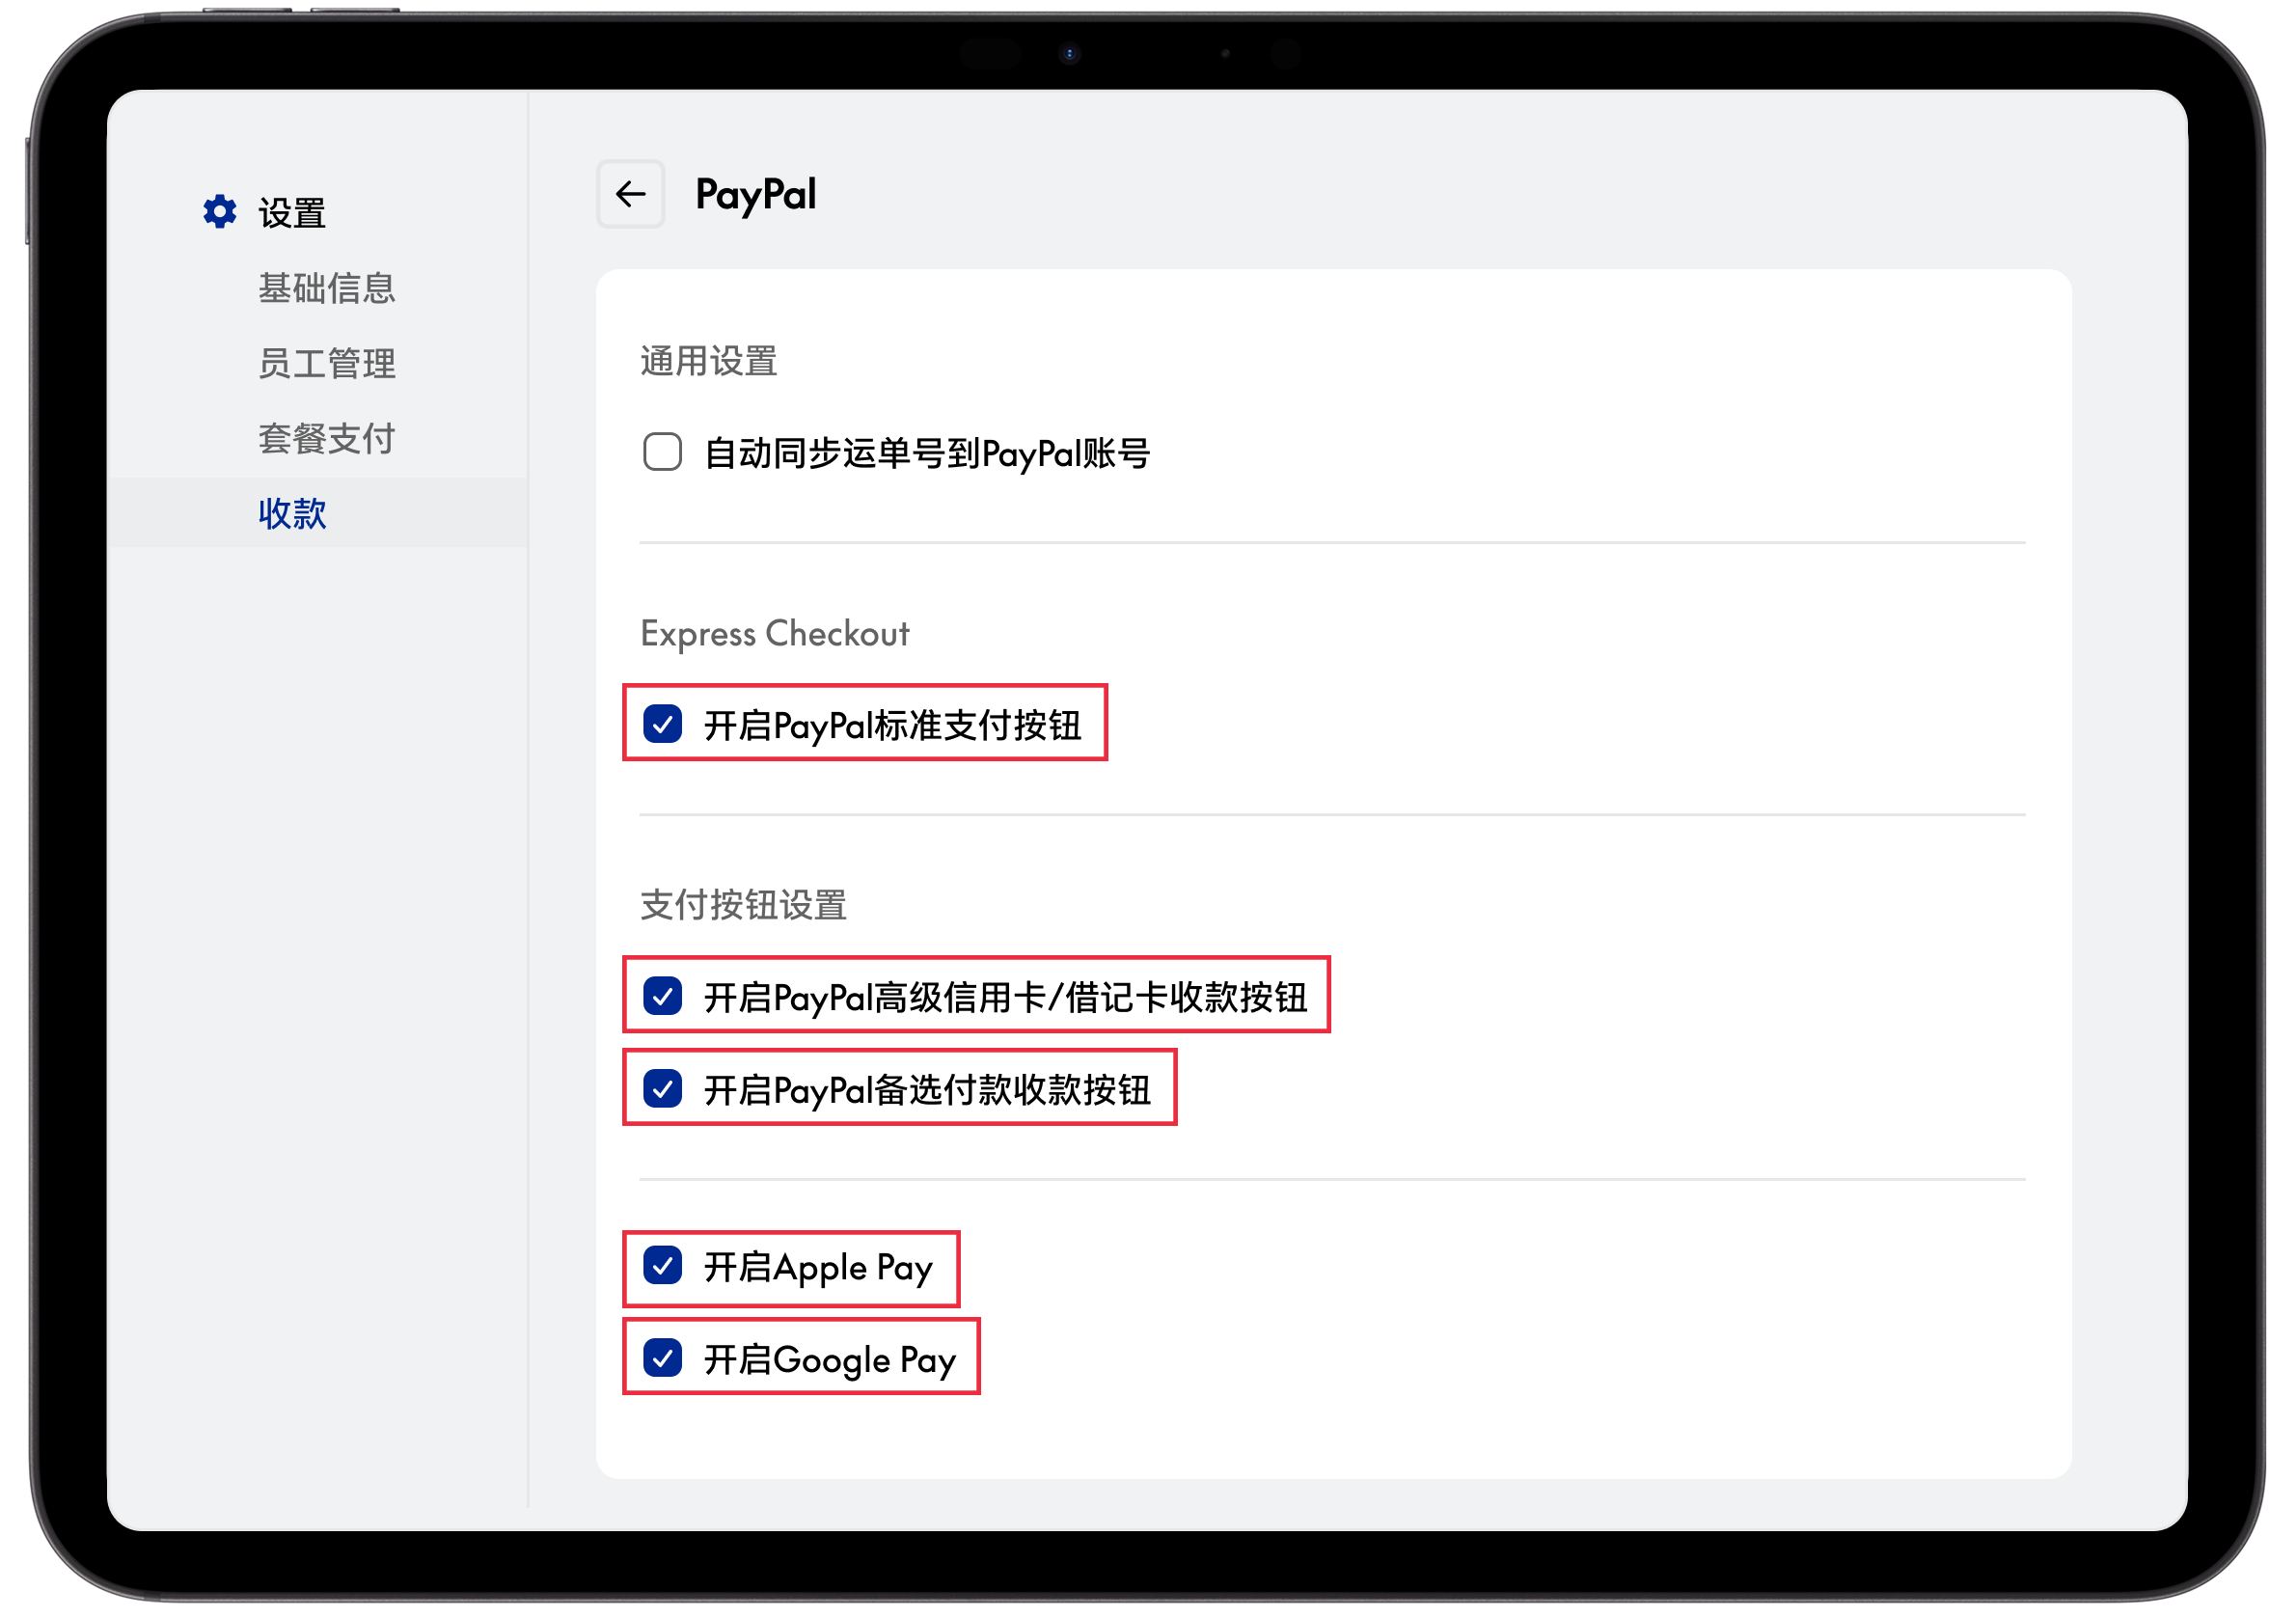The height and width of the screenshot is (1618, 2296).
Task: Open 基础信息 in the sidebar
Action: coord(327,288)
